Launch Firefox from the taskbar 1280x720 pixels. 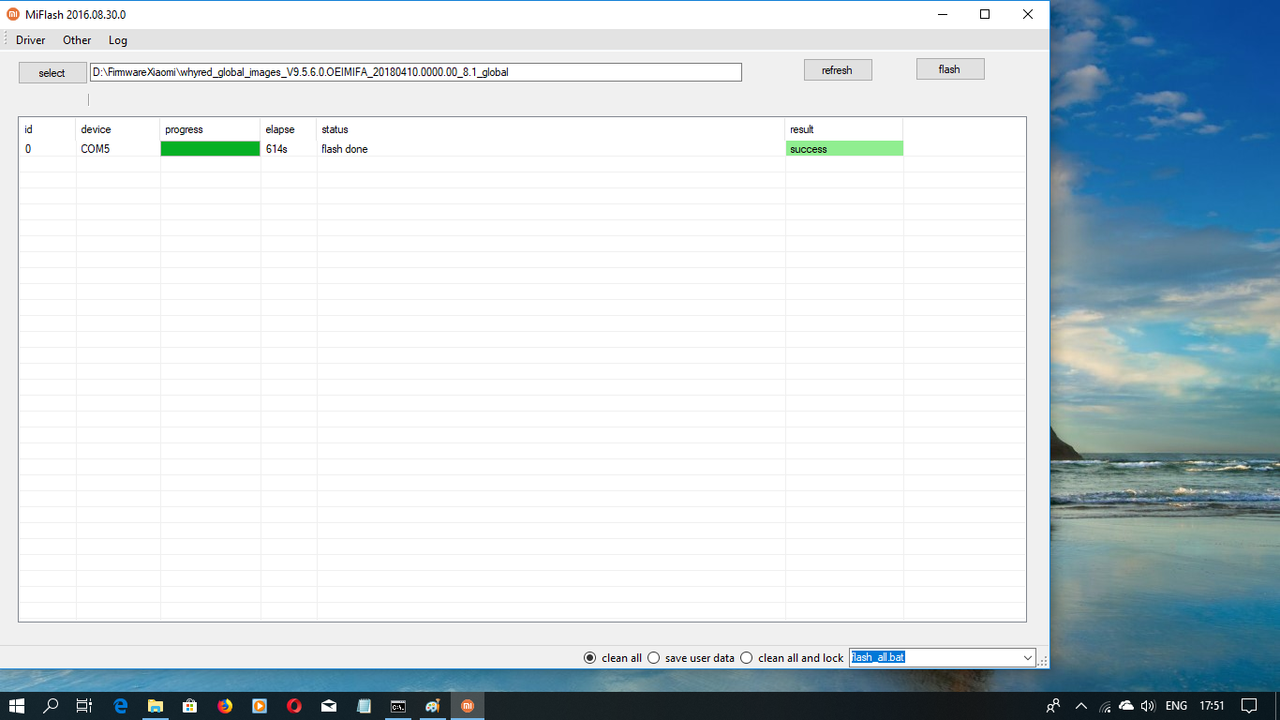[225, 706]
